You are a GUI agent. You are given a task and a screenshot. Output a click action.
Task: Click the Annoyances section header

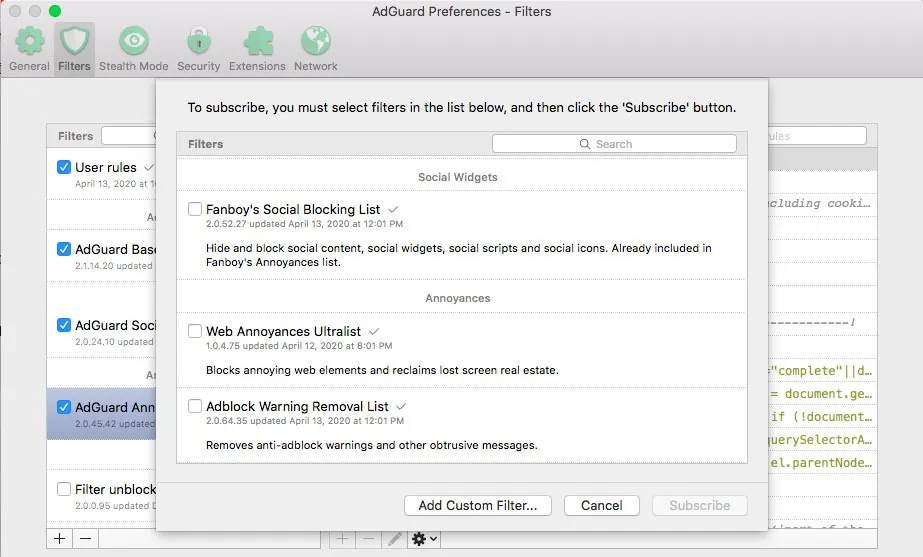[x=457, y=298]
